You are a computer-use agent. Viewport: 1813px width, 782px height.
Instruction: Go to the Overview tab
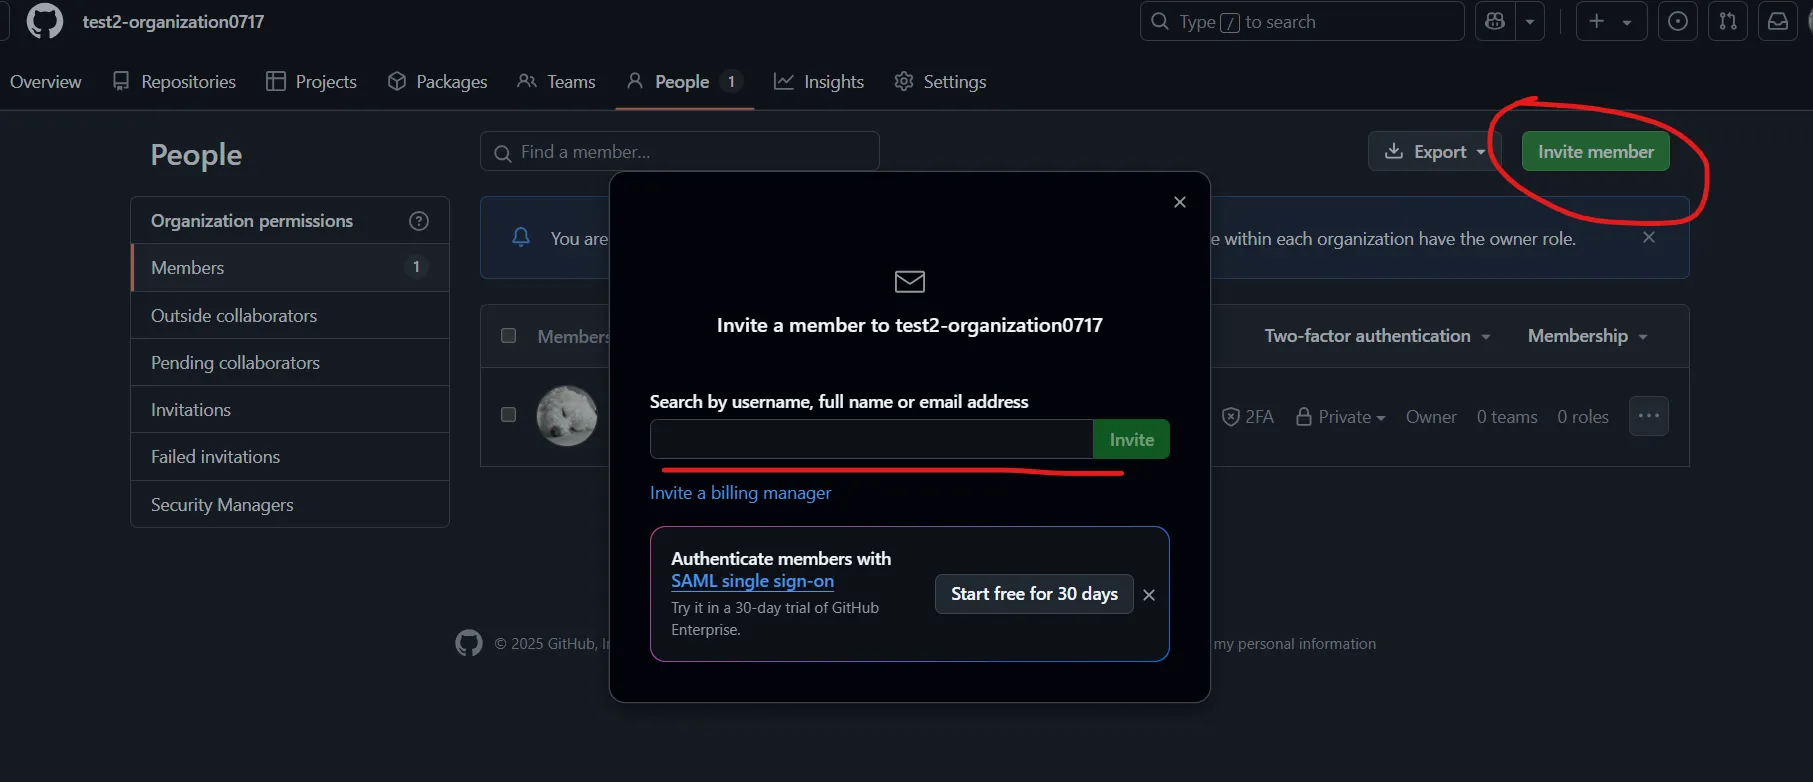click(x=46, y=82)
